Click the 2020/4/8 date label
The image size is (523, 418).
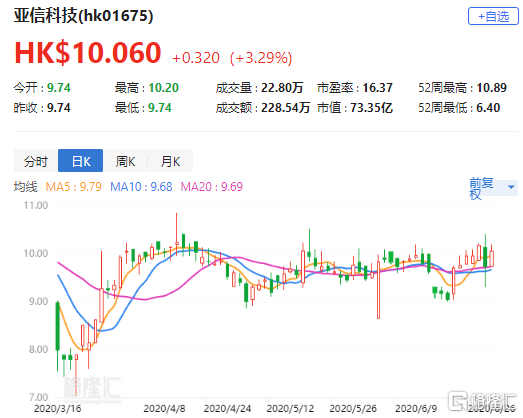point(164,408)
